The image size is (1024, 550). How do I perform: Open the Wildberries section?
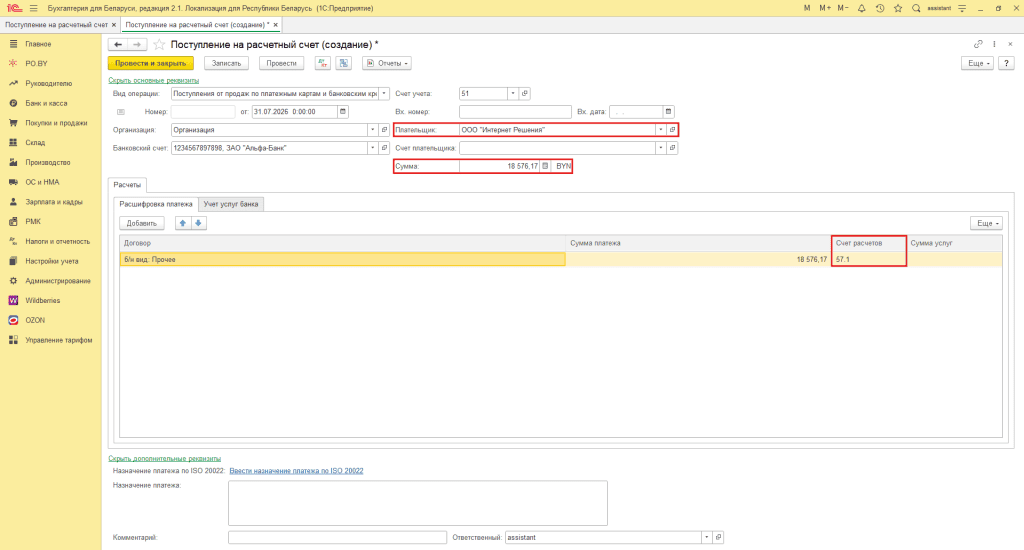click(42, 300)
